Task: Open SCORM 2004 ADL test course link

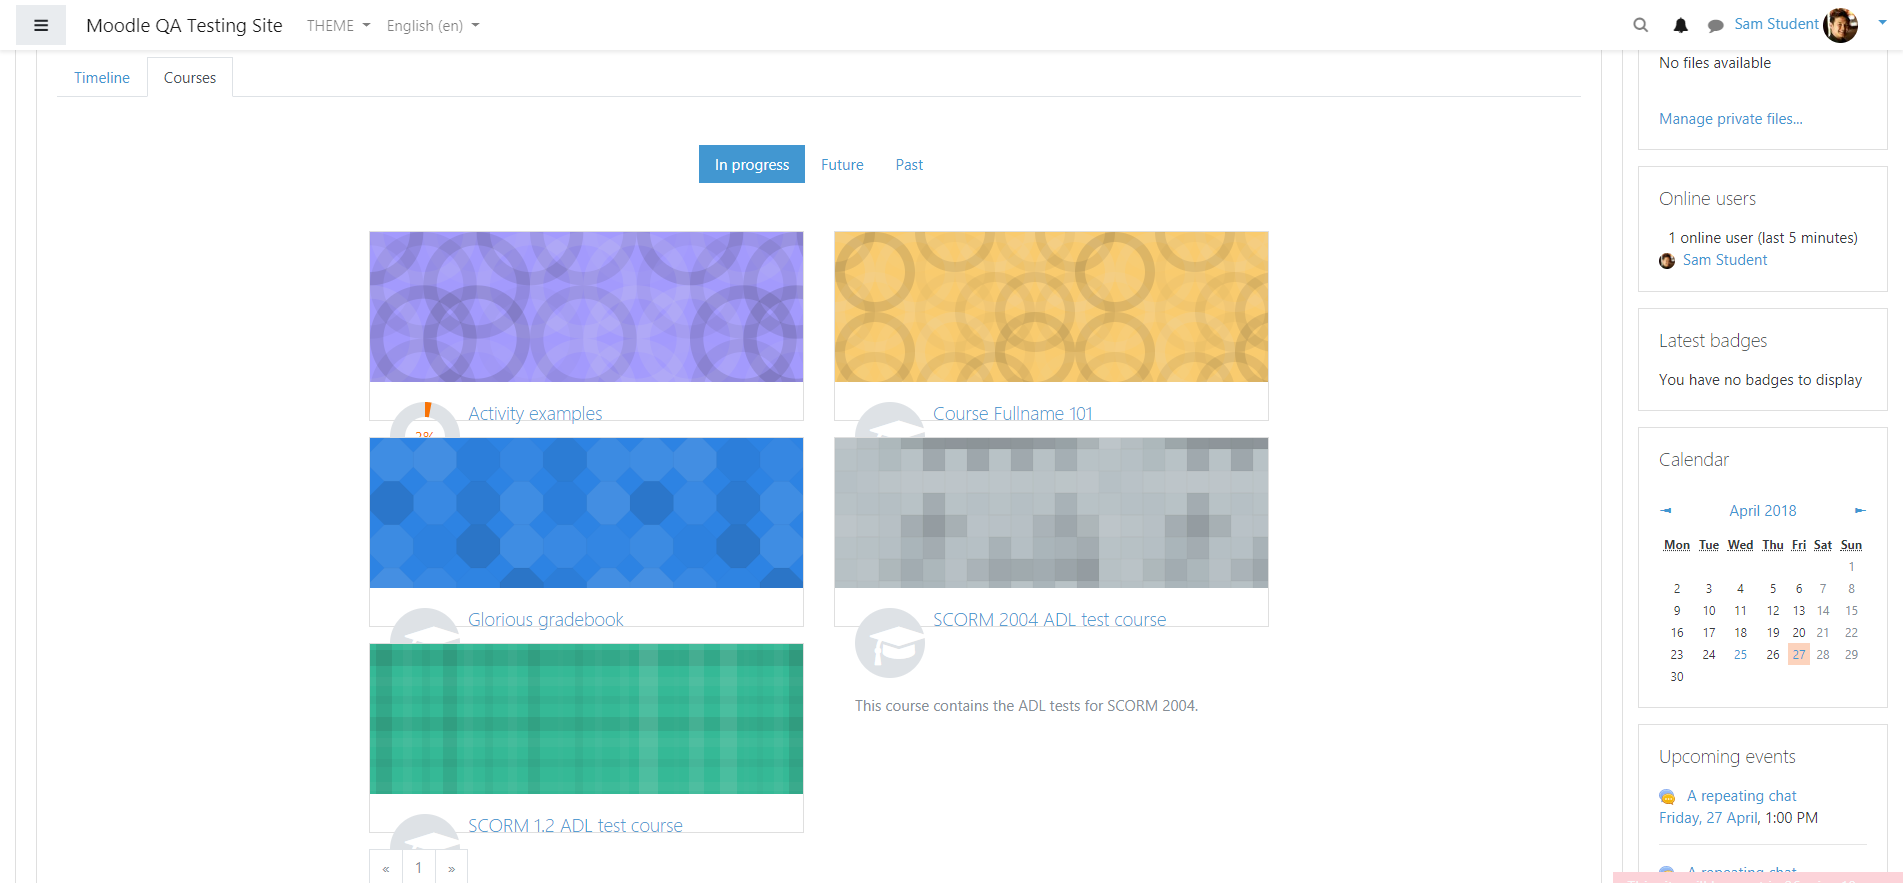Action: 1050,620
